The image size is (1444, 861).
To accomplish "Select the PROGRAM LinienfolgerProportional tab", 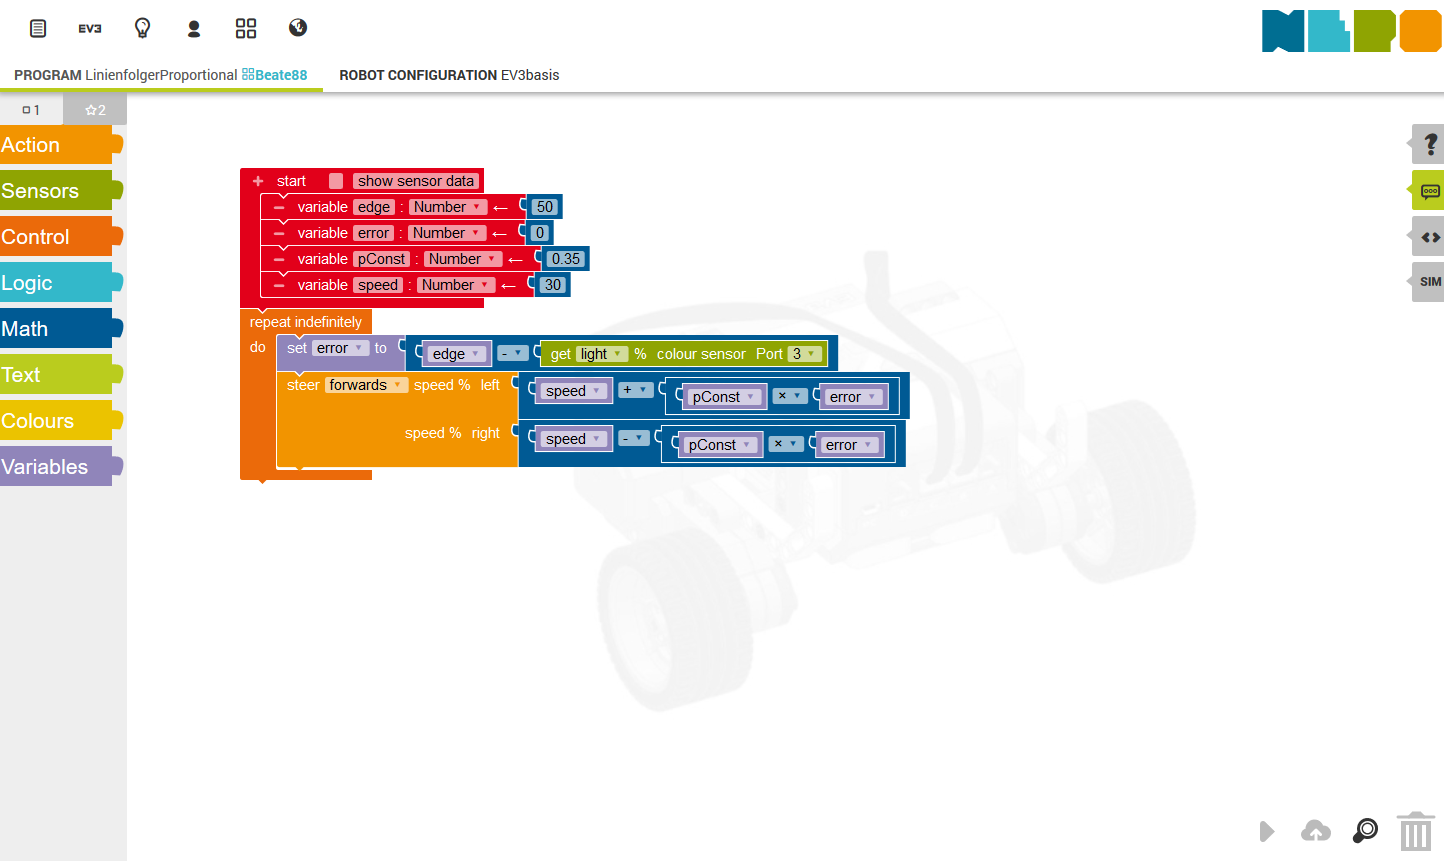I will (x=161, y=75).
